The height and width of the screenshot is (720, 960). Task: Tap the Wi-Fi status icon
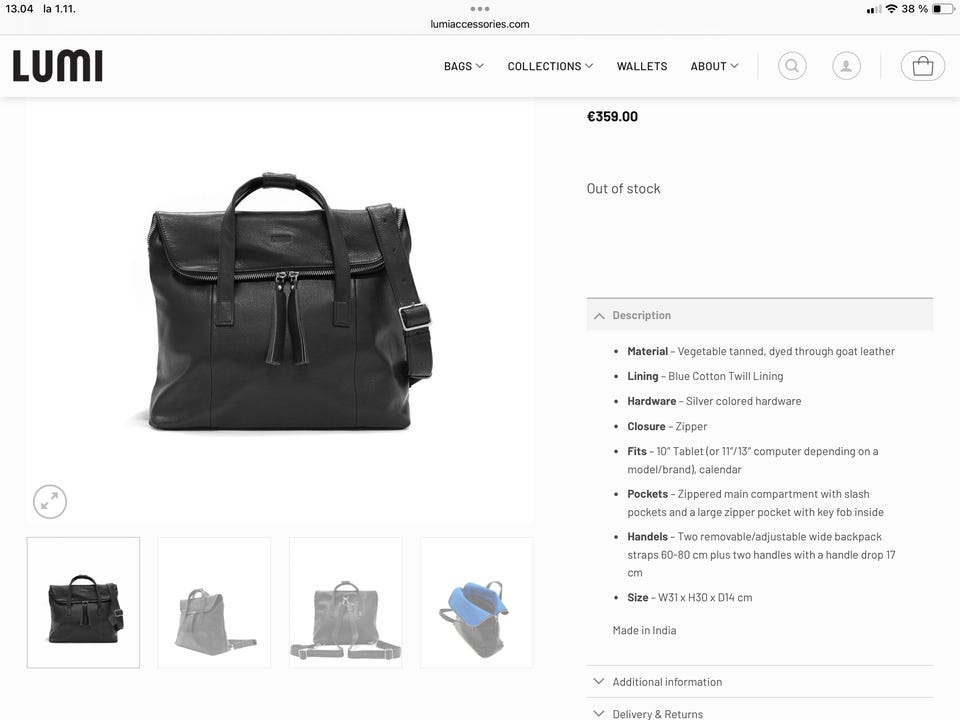(891, 9)
